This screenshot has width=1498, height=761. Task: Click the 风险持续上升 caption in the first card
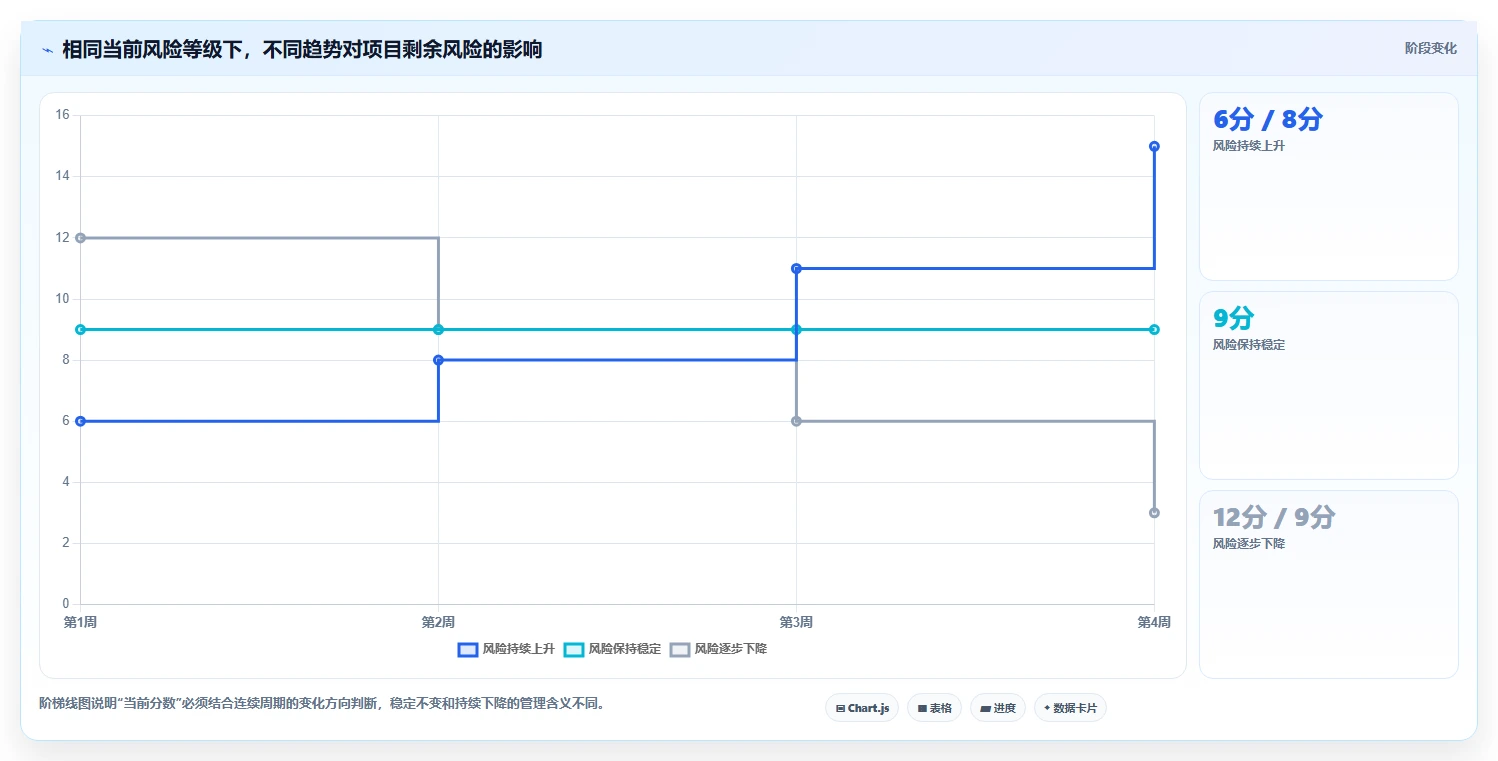click(x=1248, y=146)
